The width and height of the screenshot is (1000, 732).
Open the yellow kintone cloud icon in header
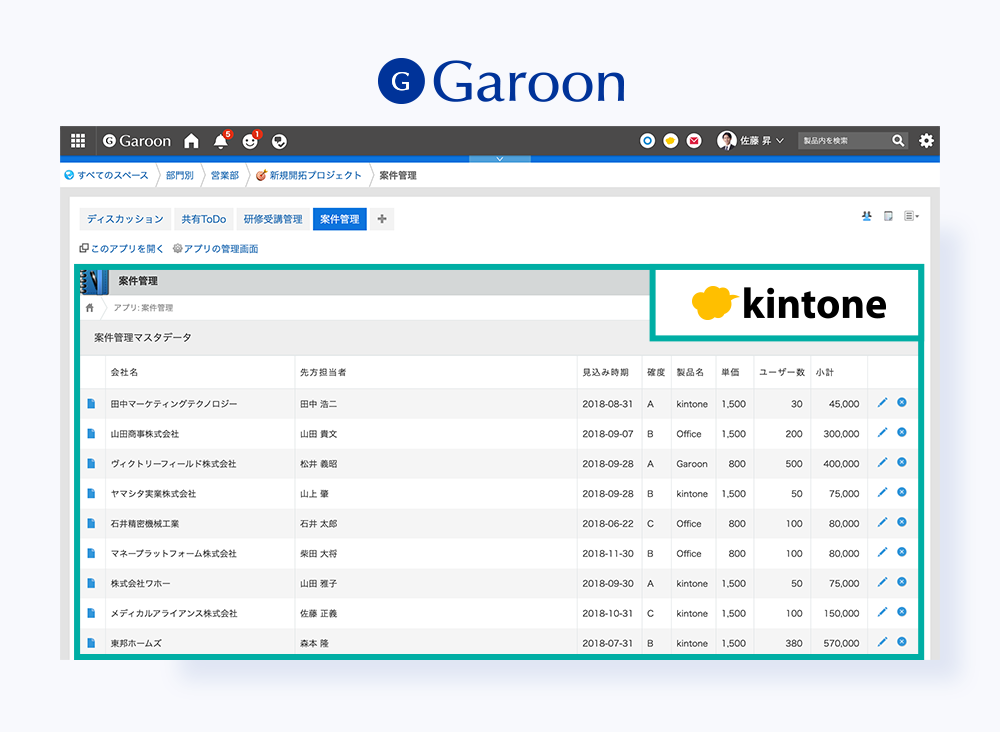pyautogui.click(x=670, y=141)
